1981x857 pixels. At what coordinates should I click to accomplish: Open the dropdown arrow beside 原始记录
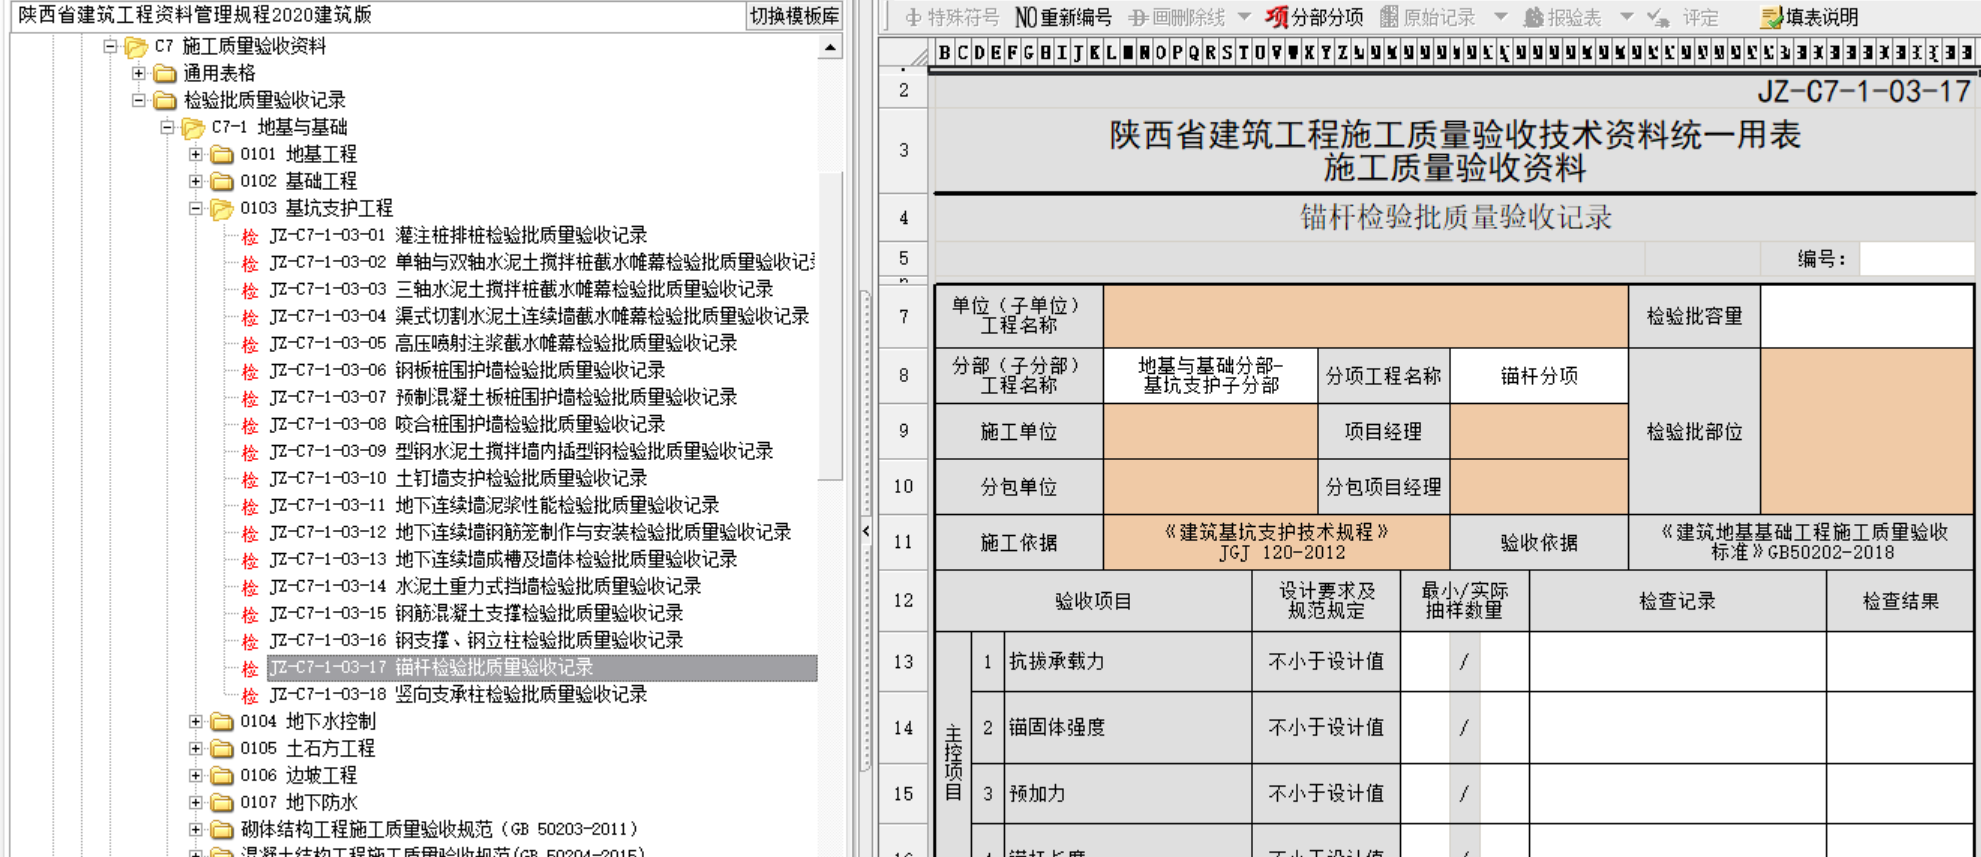[1500, 17]
